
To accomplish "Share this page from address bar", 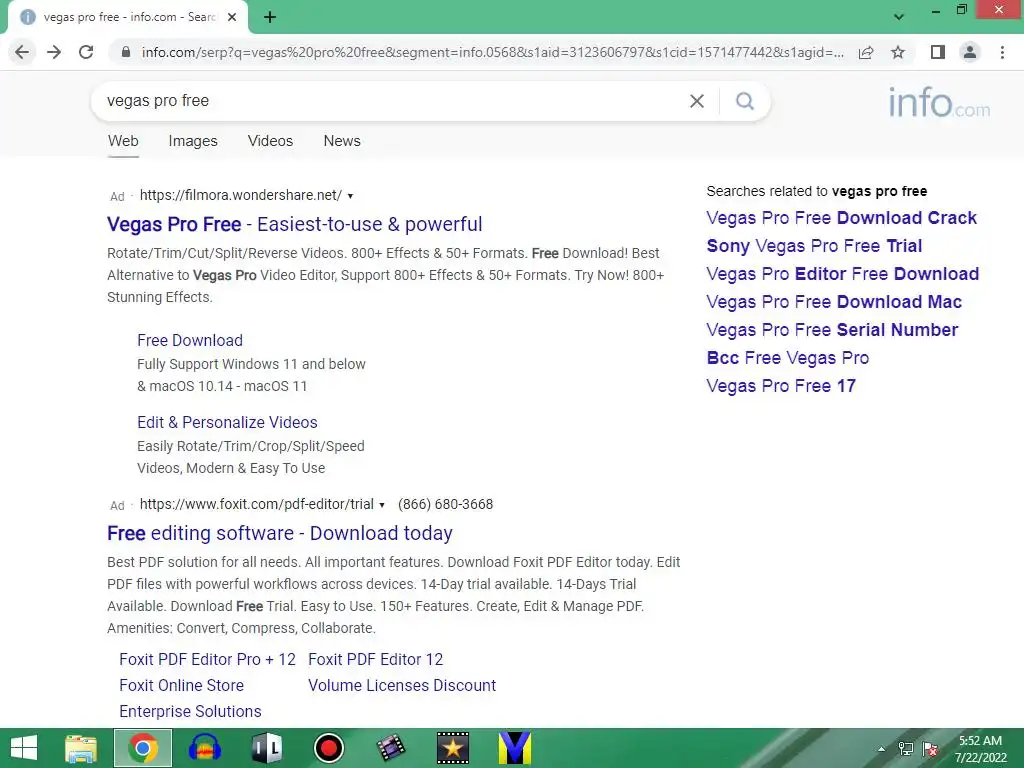I will (x=866, y=52).
